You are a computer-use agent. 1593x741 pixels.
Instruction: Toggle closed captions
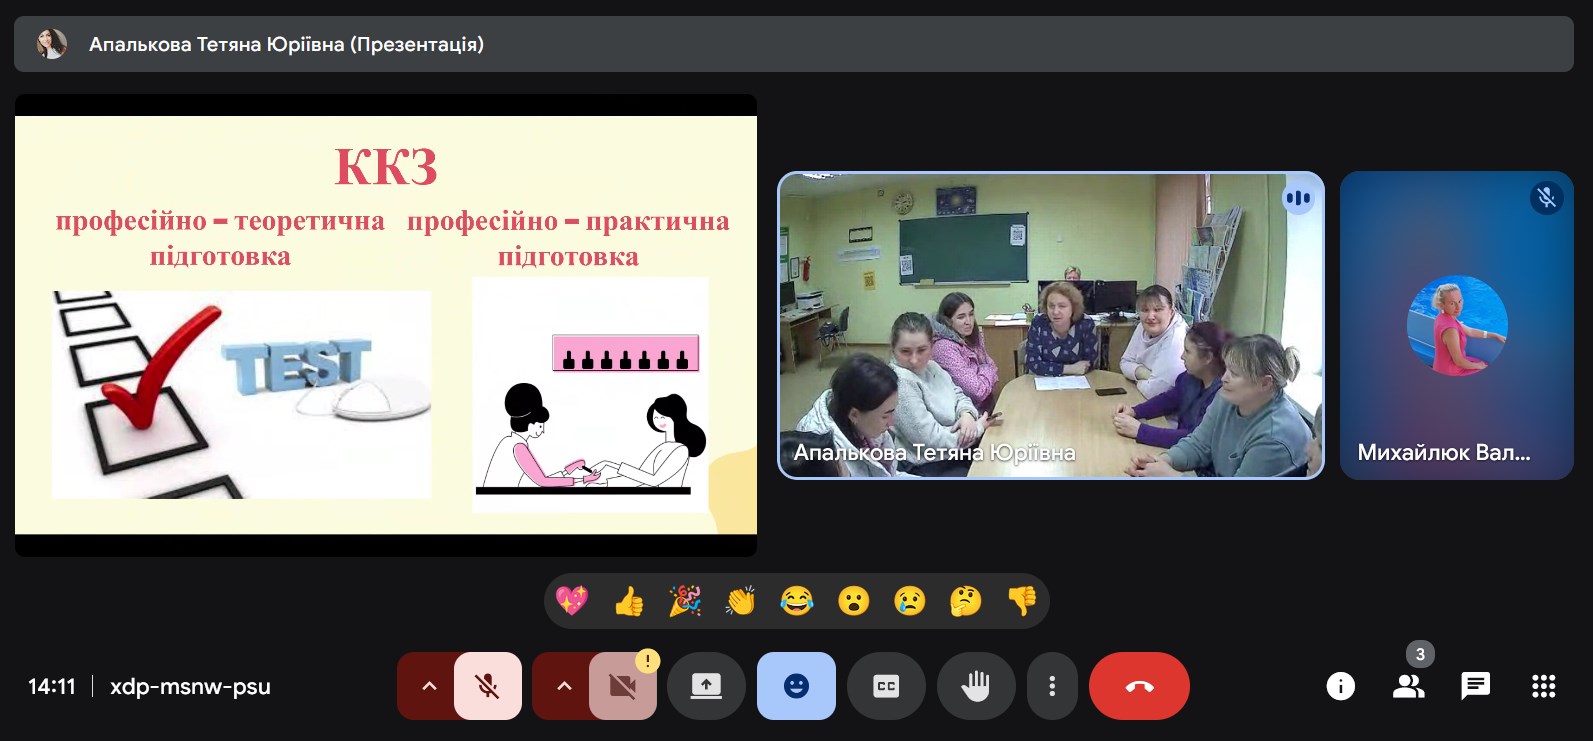(886, 686)
